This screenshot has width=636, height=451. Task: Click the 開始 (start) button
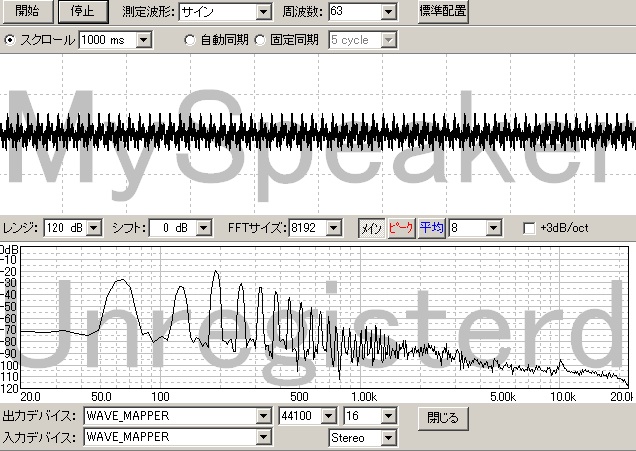(28, 11)
